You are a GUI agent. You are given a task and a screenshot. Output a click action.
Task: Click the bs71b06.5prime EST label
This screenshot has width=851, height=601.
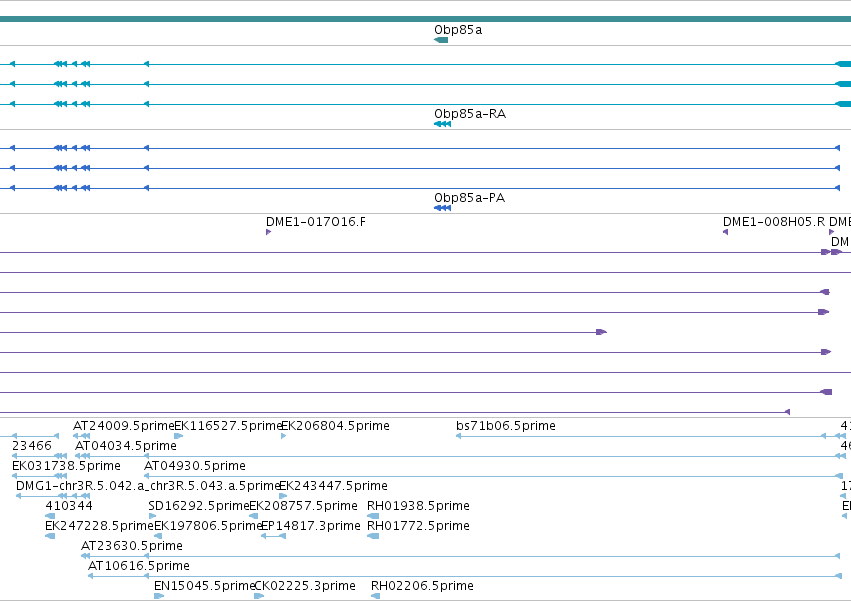(x=505, y=426)
